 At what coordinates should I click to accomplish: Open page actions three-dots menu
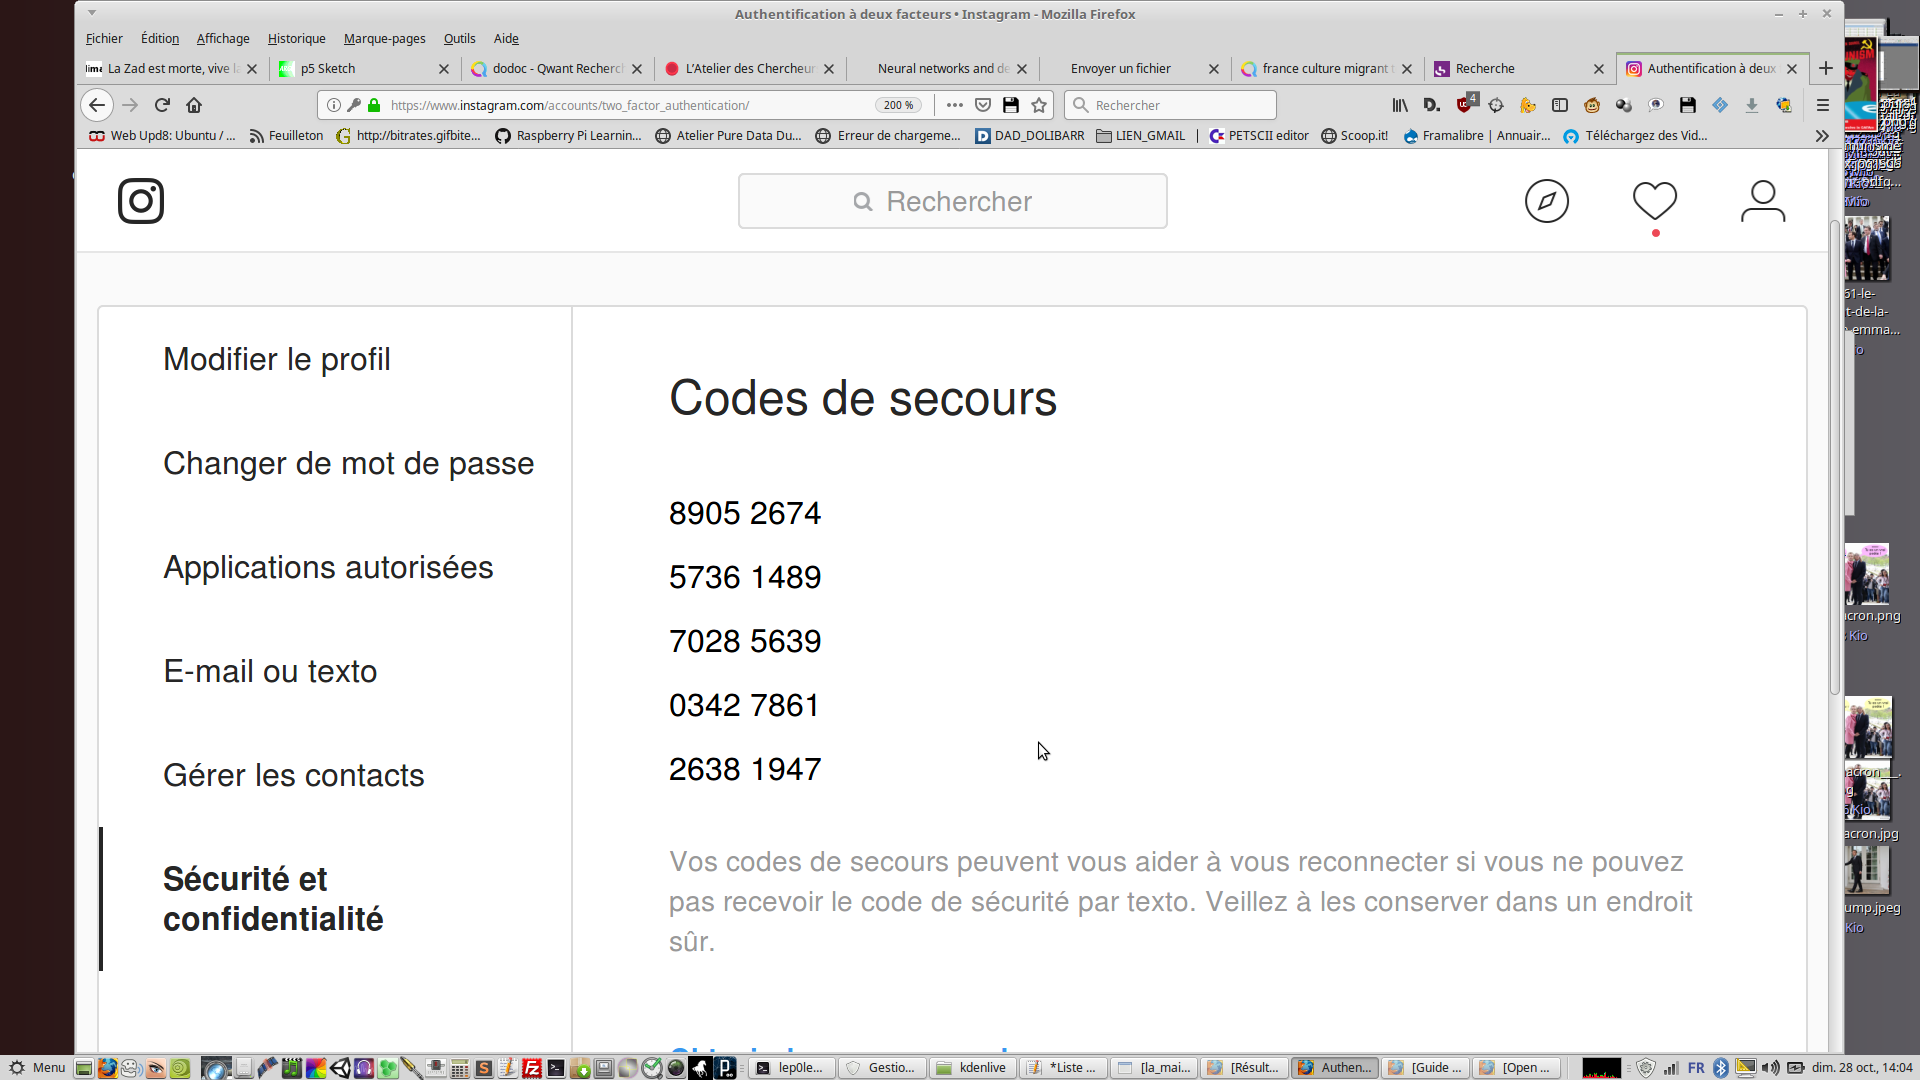pos(955,105)
